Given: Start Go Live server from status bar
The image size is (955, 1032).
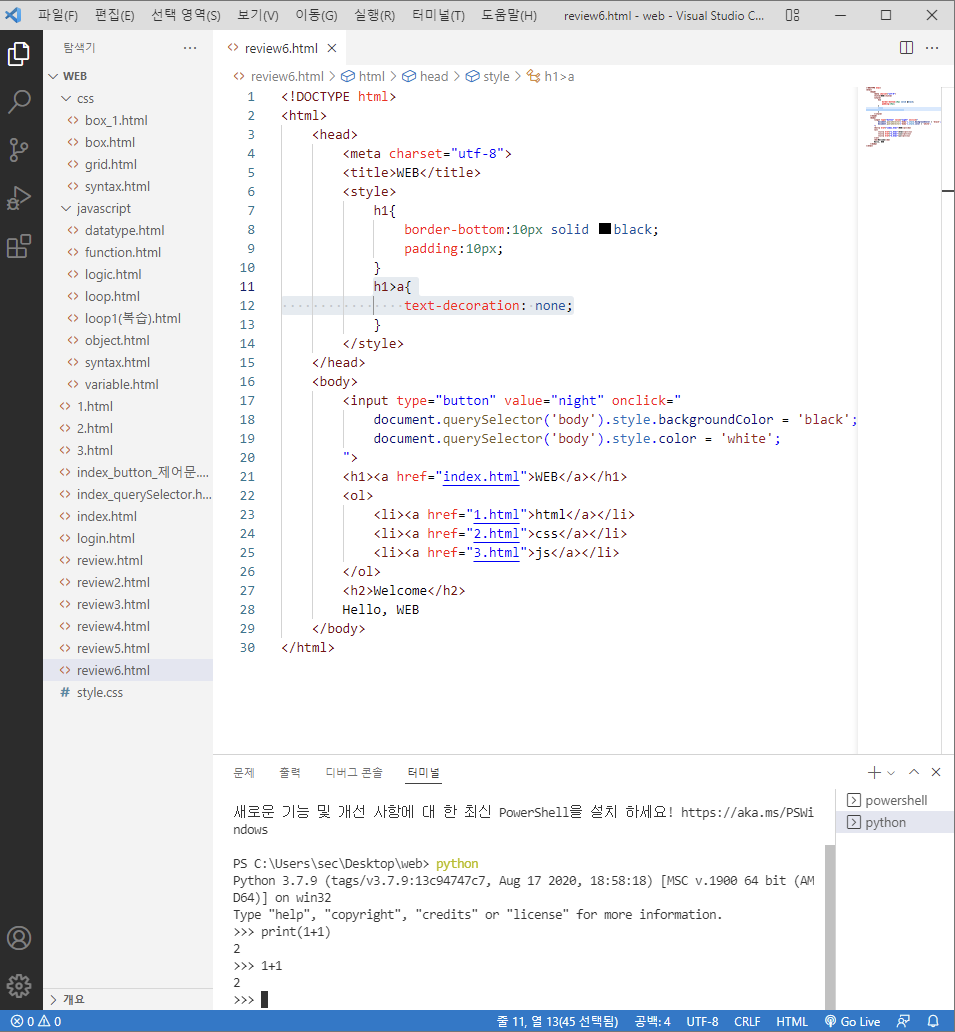Looking at the screenshot, I should 853,1021.
